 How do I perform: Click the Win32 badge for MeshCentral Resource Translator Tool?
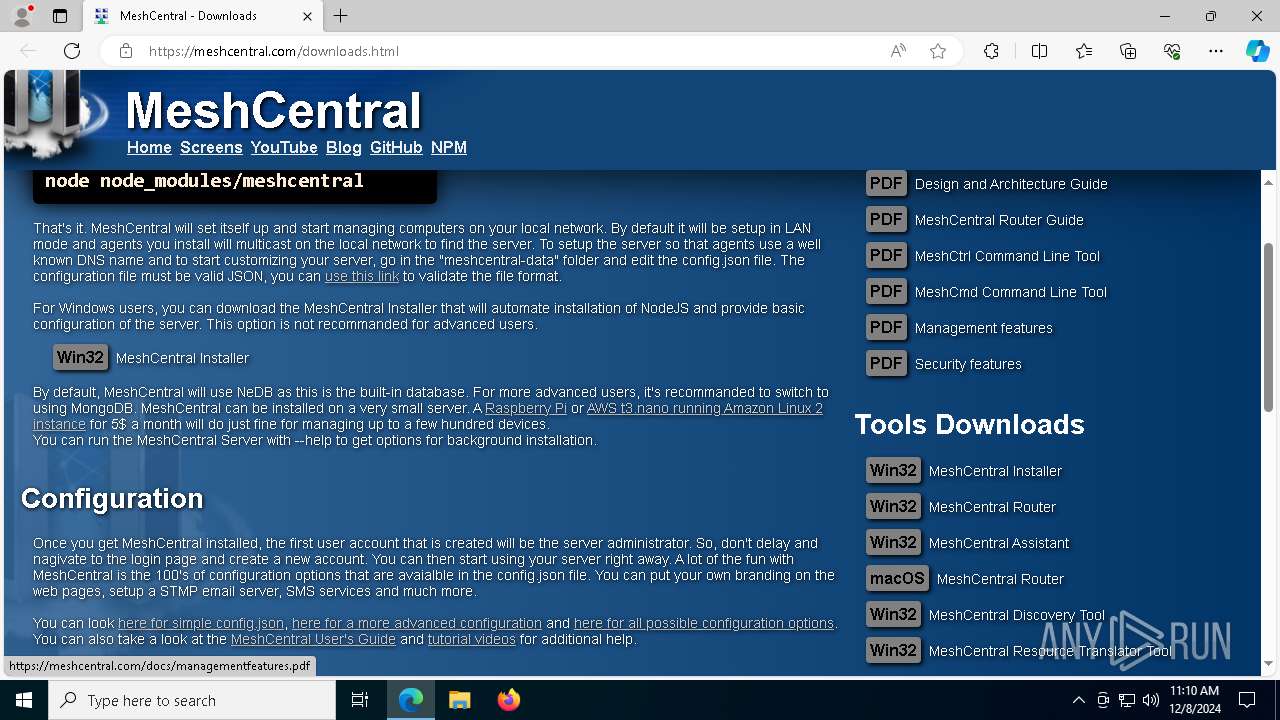[893, 650]
